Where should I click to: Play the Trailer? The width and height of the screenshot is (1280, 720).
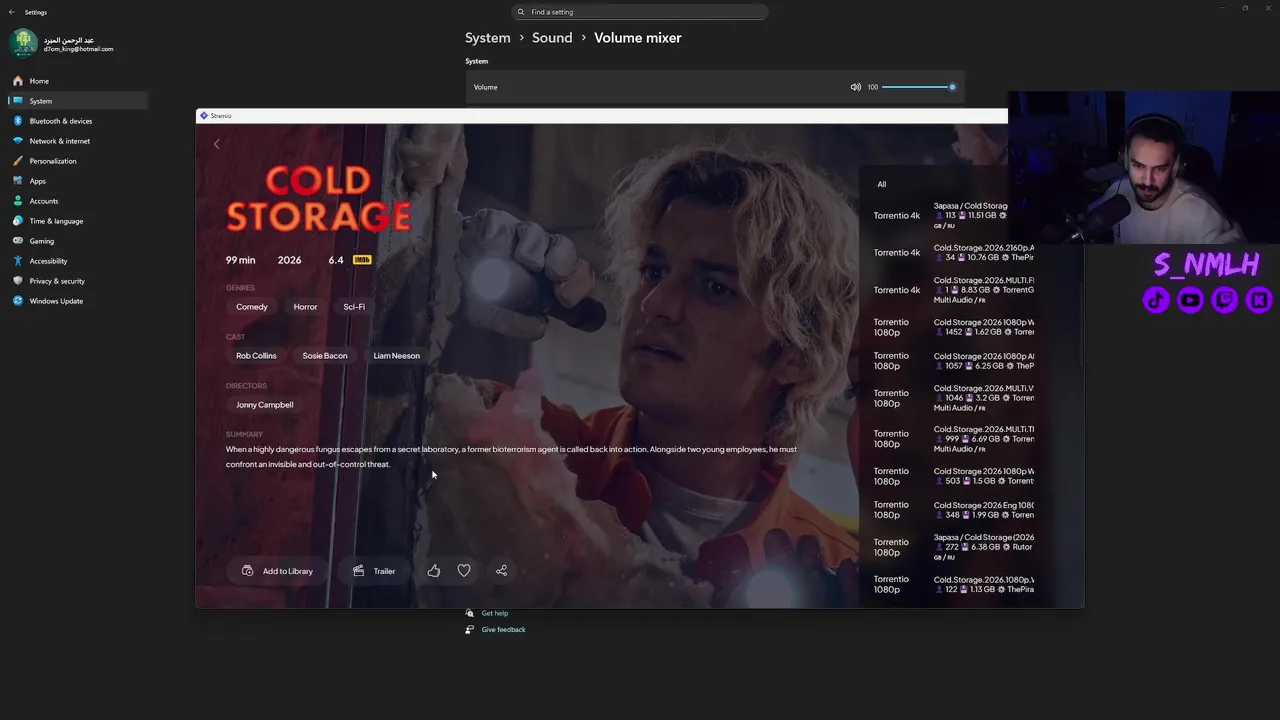(374, 571)
